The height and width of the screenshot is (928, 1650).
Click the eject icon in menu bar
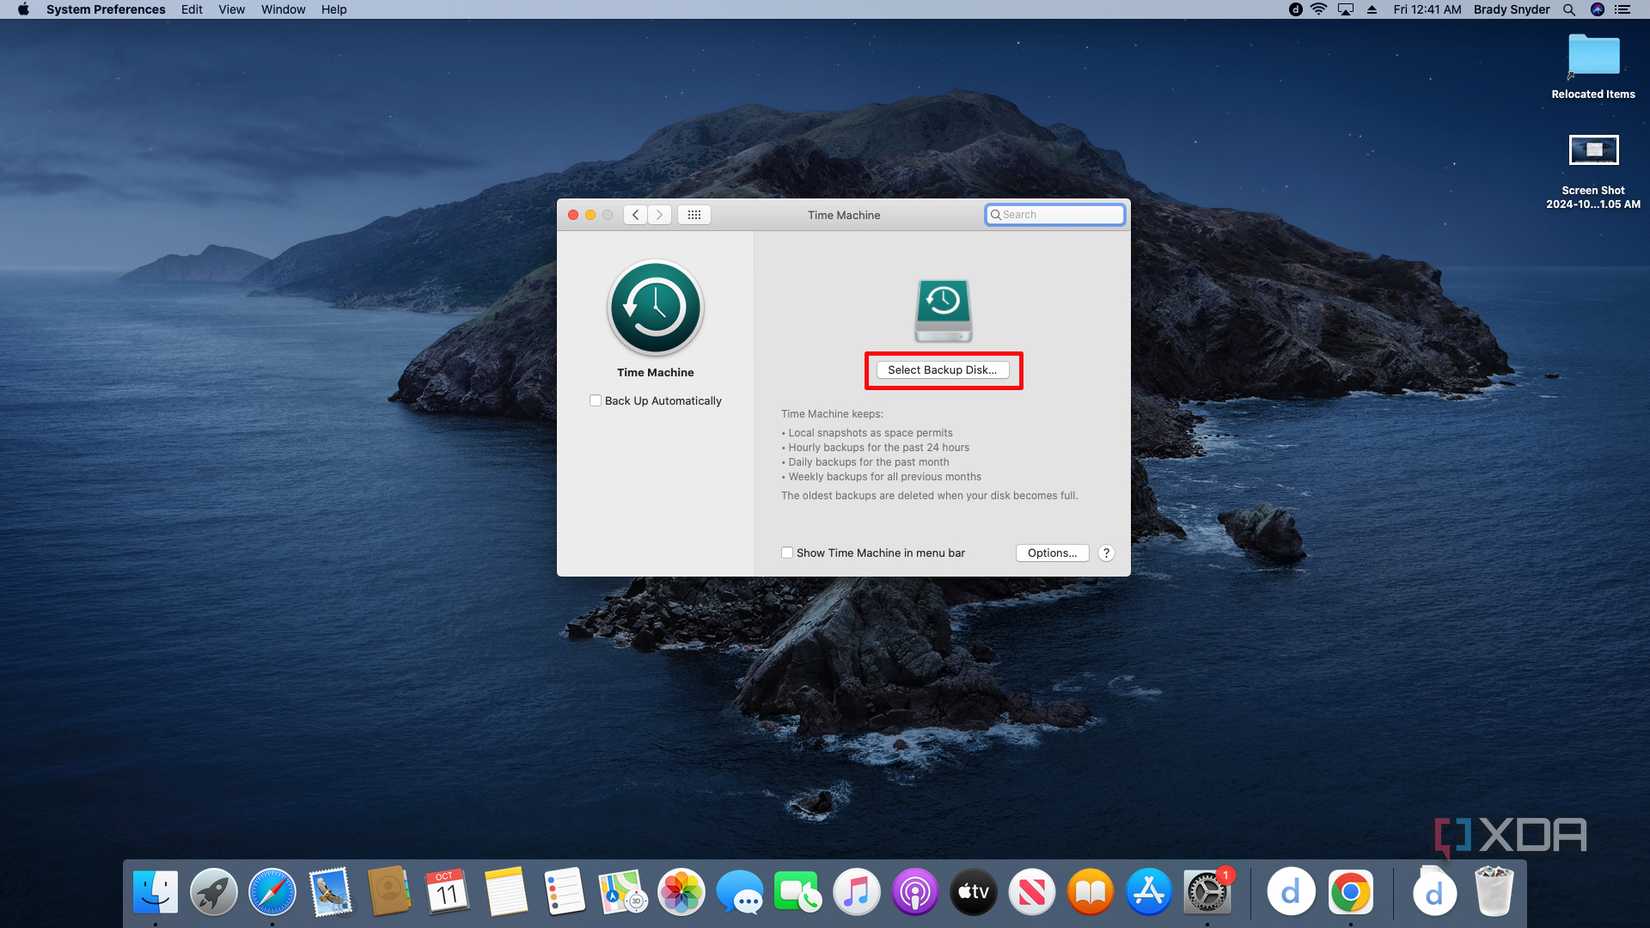tap(1372, 9)
